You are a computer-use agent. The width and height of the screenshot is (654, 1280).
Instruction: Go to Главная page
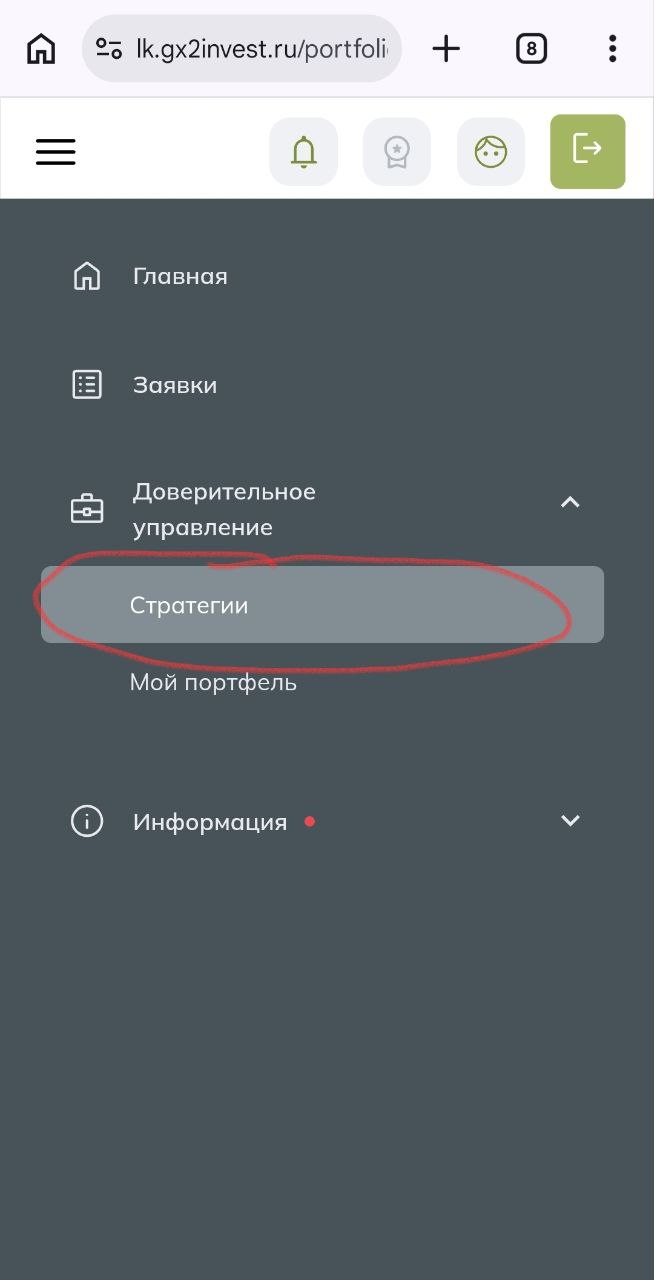(180, 276)
